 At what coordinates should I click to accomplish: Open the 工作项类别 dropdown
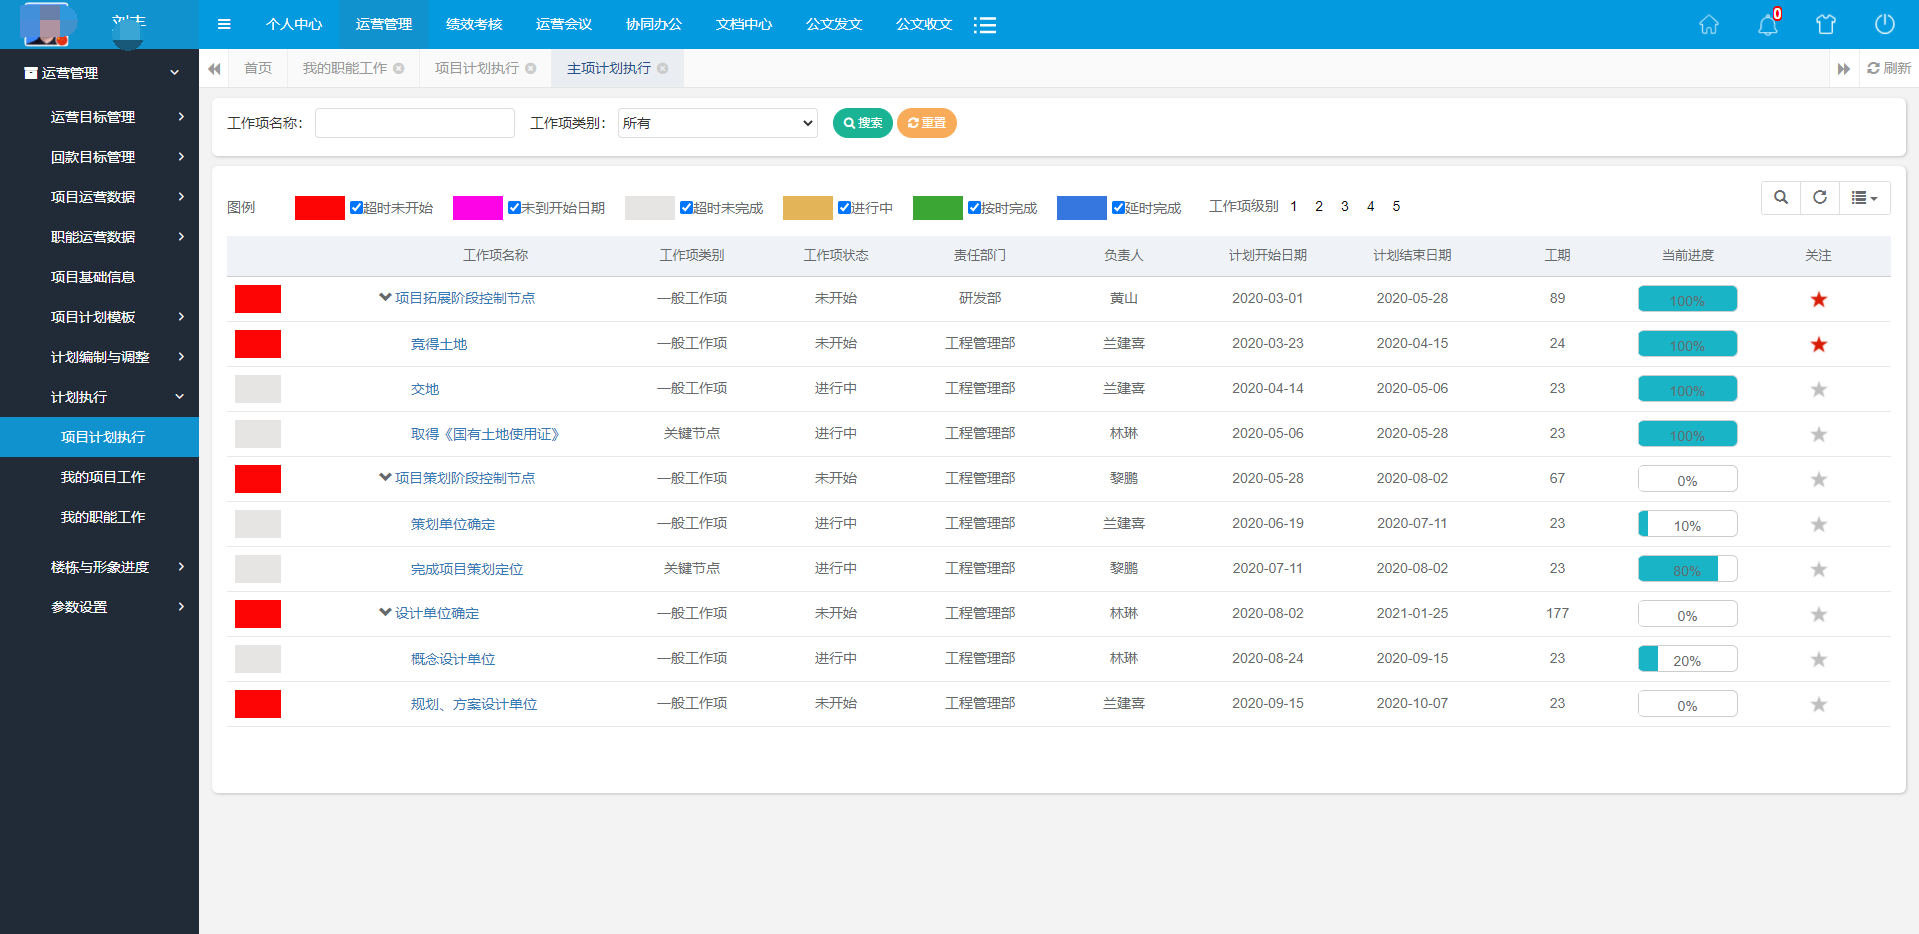717,123
